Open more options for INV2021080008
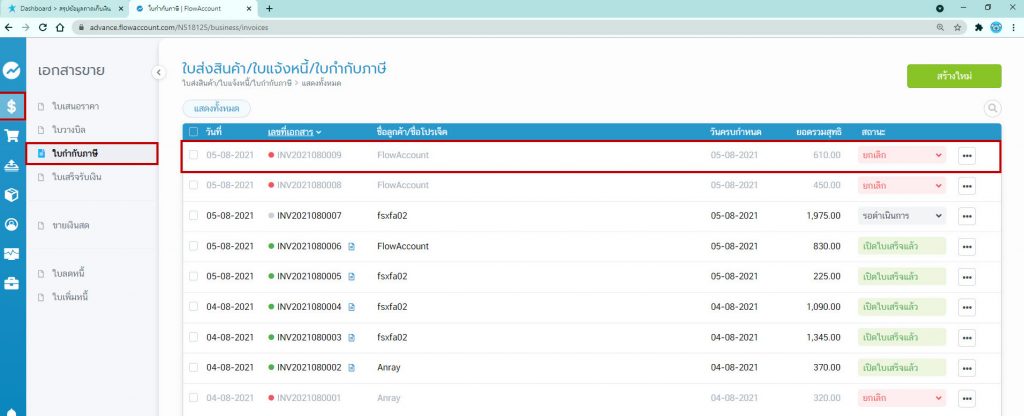1024x416 pixels. coord(967,185)
